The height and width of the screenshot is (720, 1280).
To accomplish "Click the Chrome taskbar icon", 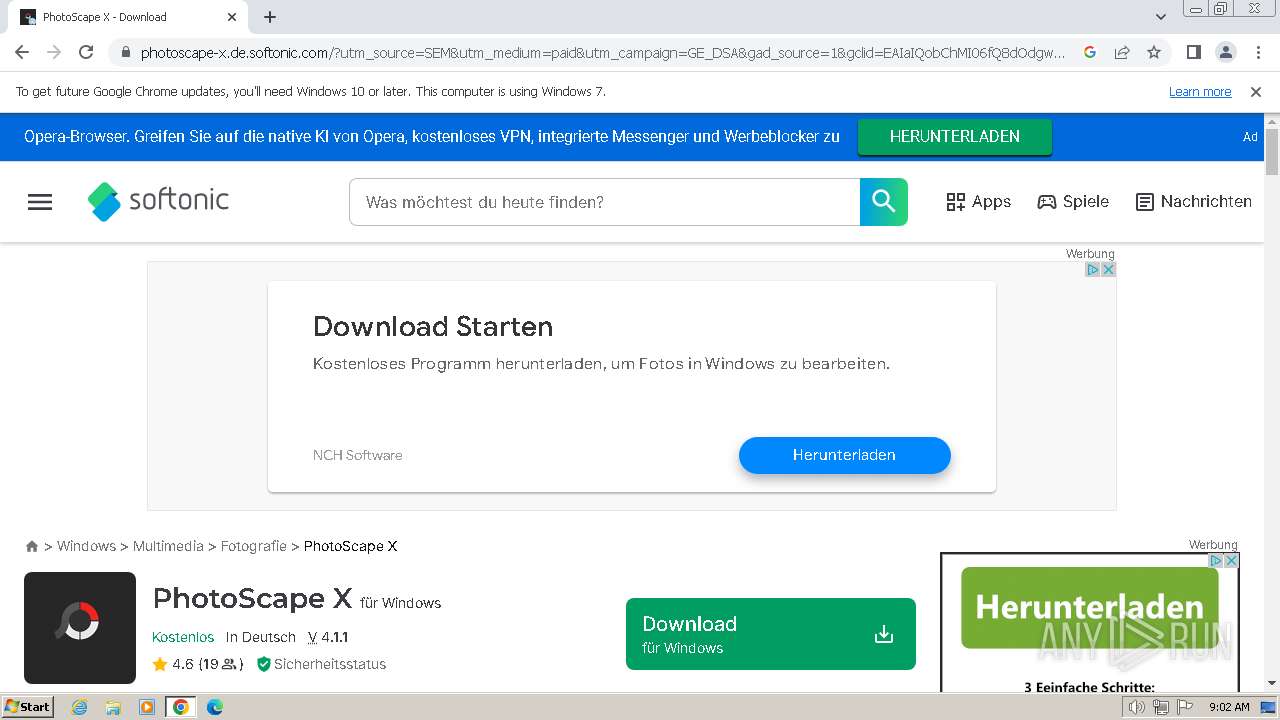I will [x=181, y=707].
